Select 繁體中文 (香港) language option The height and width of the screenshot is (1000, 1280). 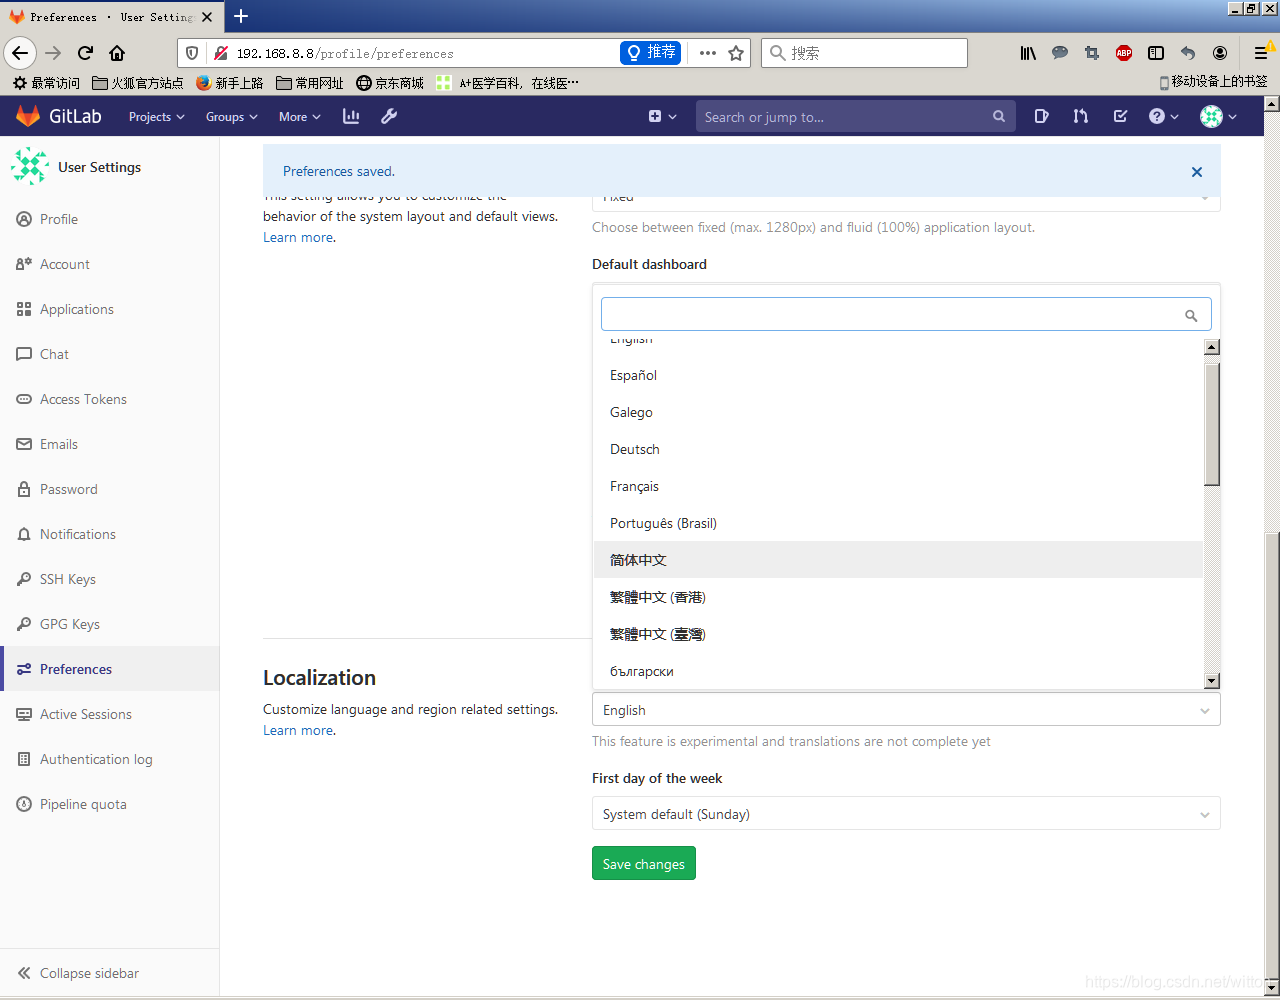pyautogui.click(x=898, y=597)
